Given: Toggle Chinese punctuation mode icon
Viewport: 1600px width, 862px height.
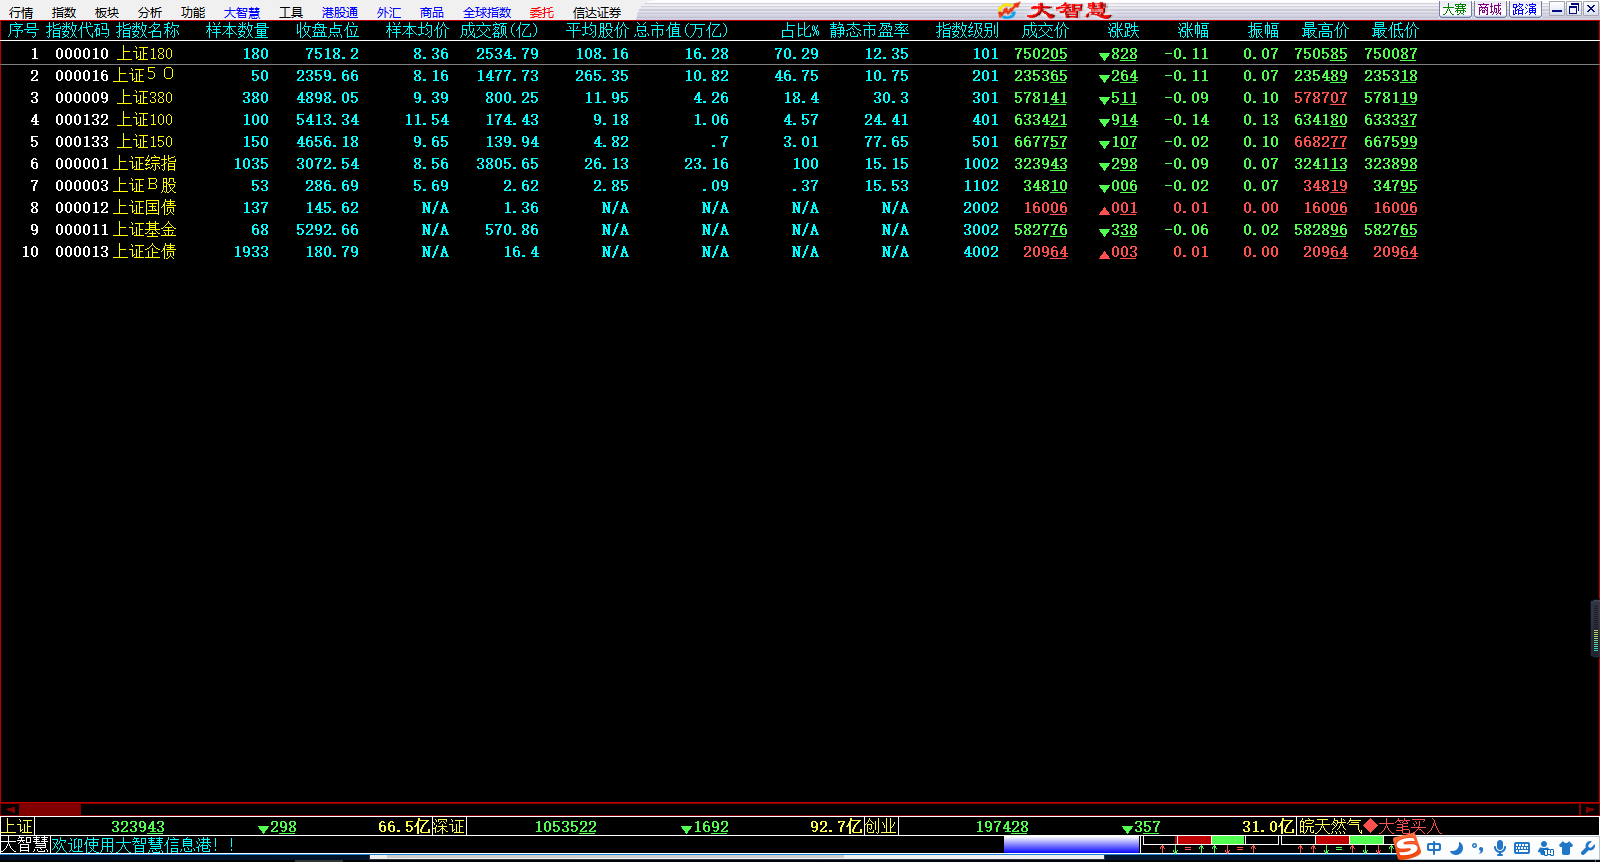Looking at the screenshot, I should click(x=1478, y=849).
